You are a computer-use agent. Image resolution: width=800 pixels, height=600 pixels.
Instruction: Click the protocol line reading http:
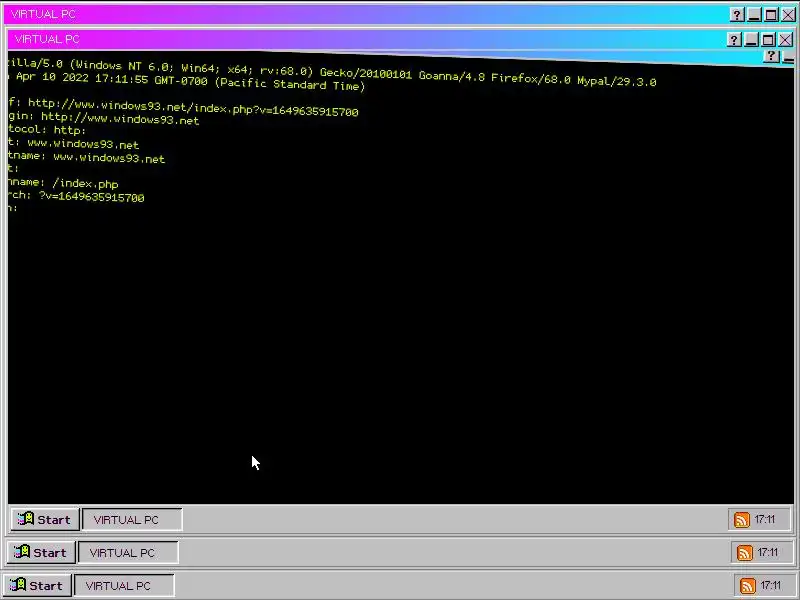[x=47, y=130]
